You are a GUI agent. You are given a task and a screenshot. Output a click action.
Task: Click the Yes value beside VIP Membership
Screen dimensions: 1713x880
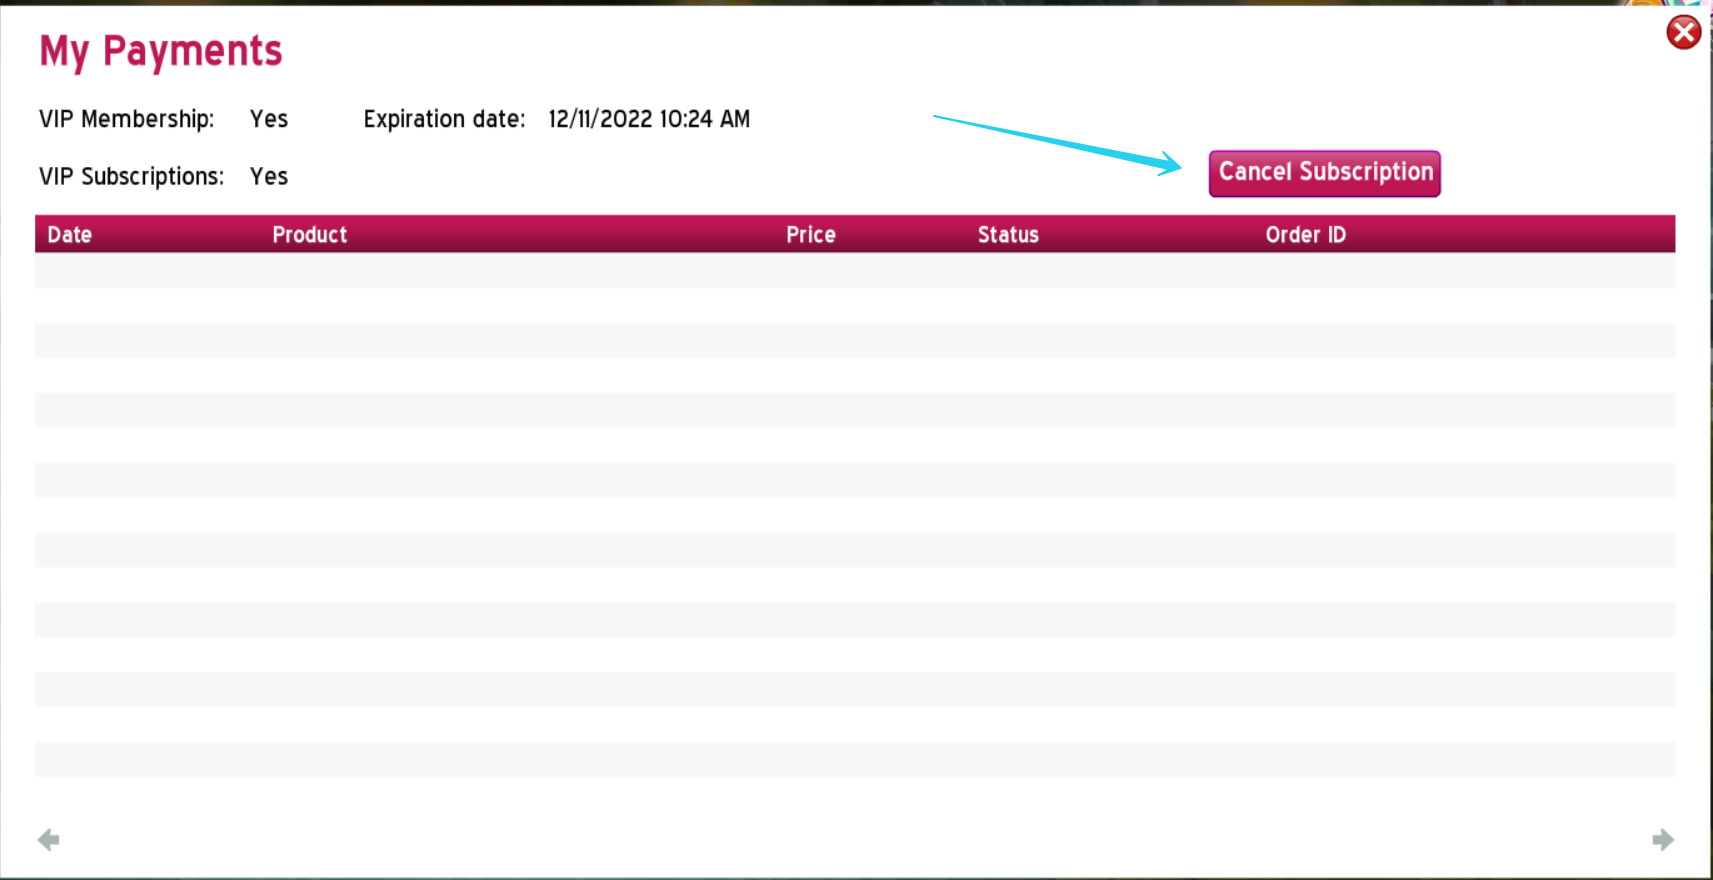pyautogui.click(x=268, y=119)
